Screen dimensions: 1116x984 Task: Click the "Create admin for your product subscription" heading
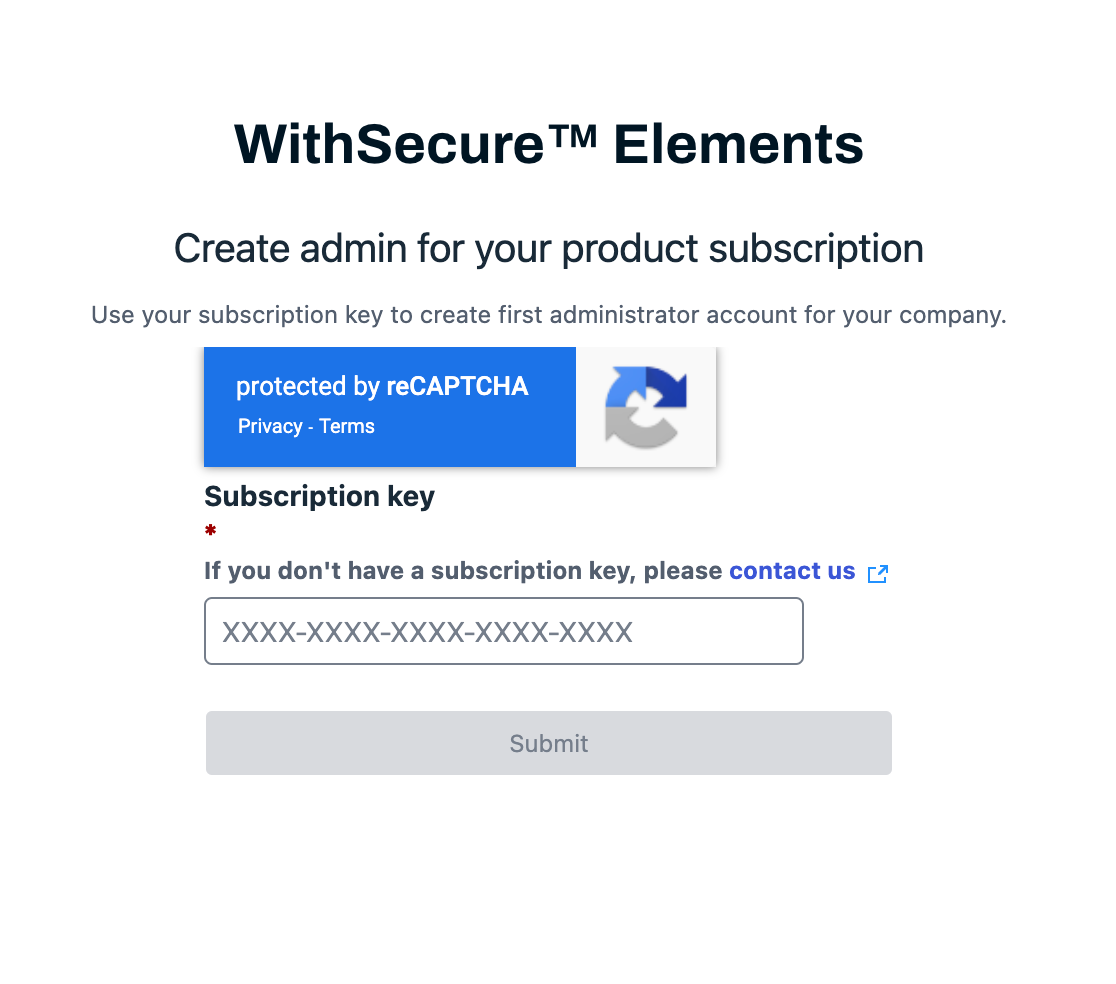coord(548,248)
